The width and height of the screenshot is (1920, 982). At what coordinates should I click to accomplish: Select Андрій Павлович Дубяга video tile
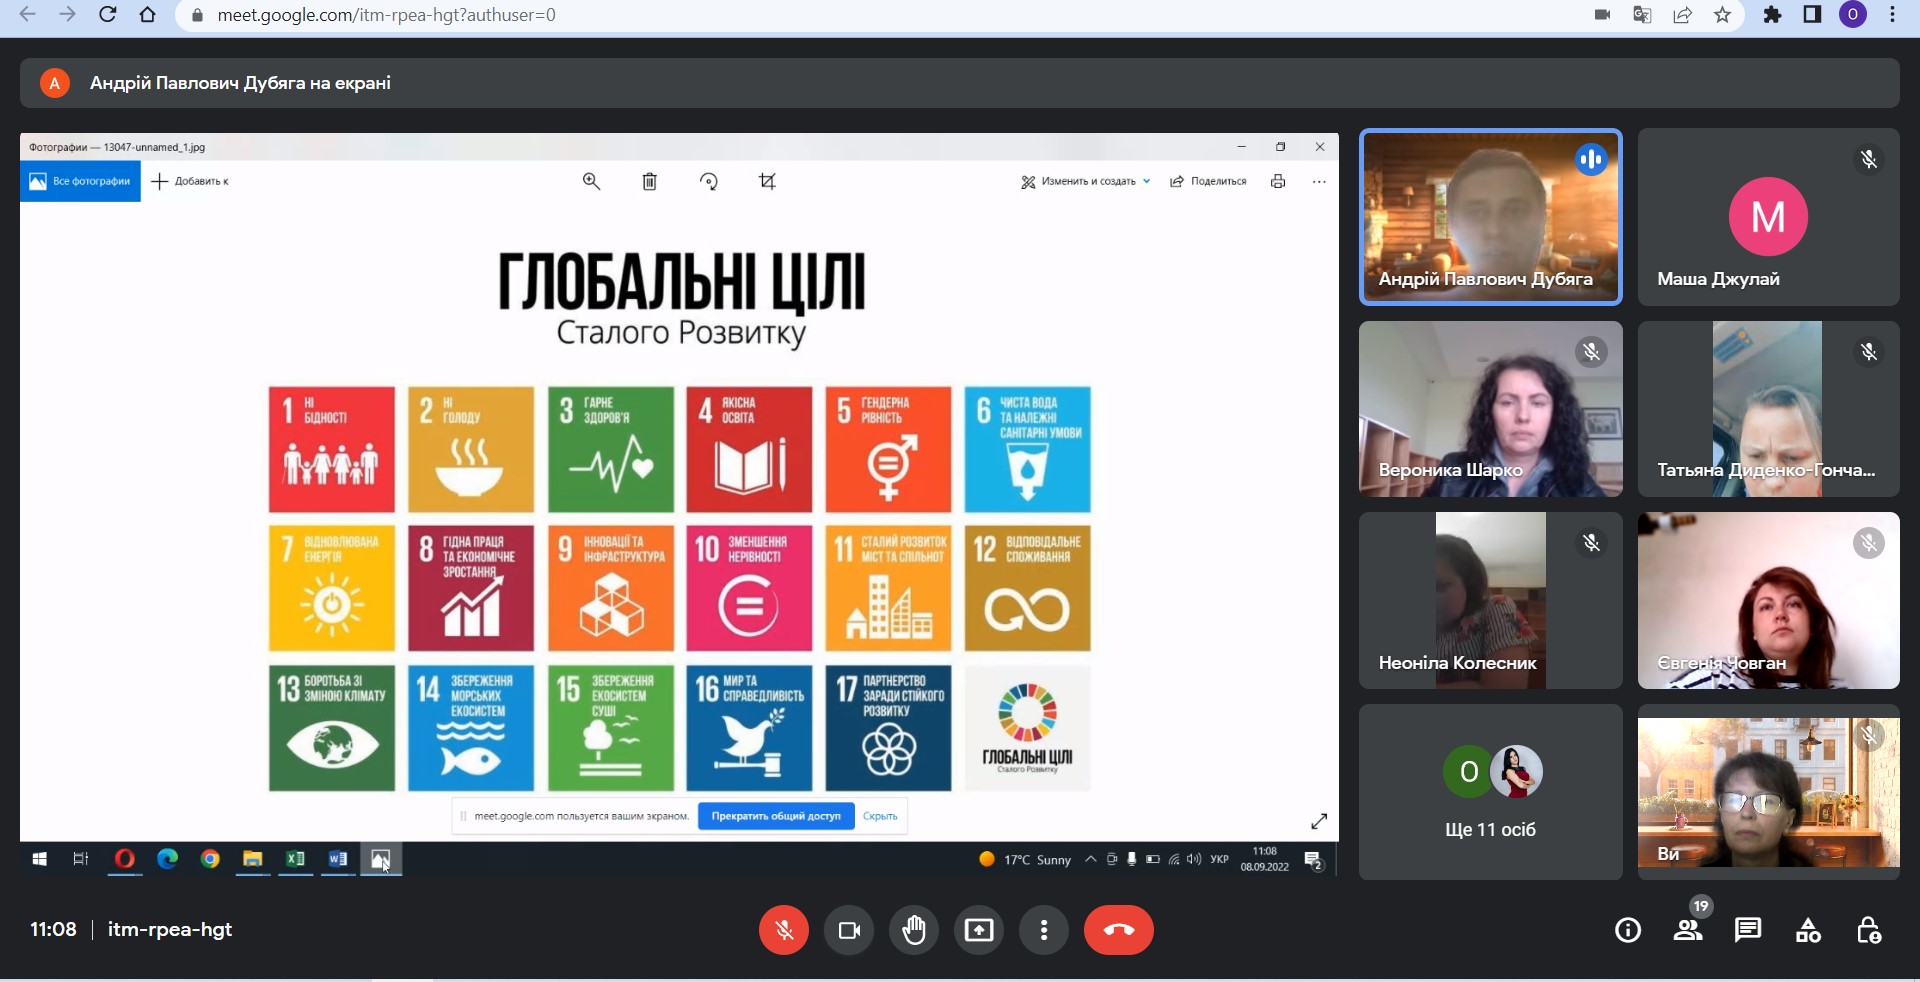[x=1490, y=217]
